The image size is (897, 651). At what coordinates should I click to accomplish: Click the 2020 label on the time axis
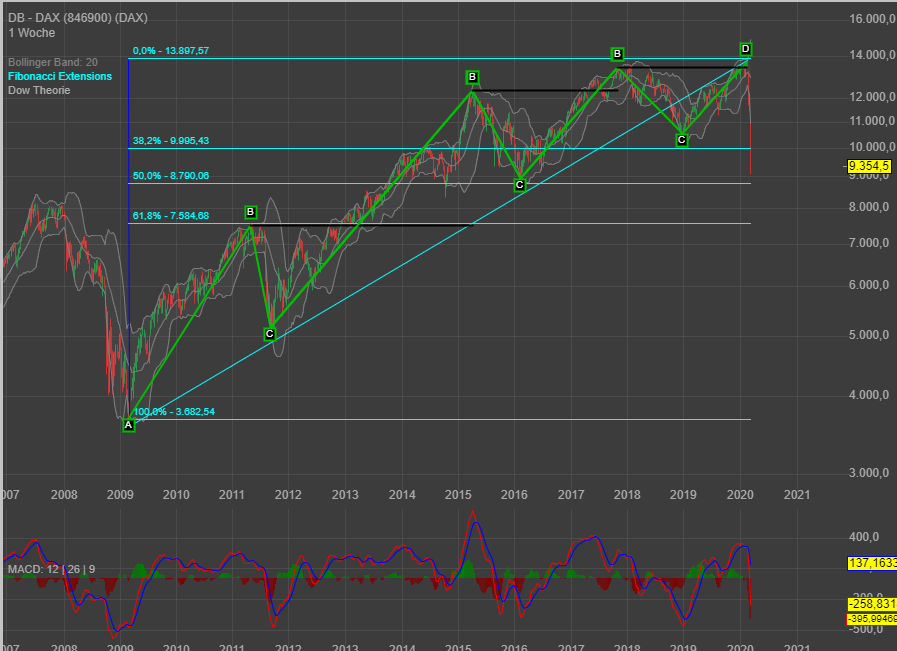tap(740, 494)
